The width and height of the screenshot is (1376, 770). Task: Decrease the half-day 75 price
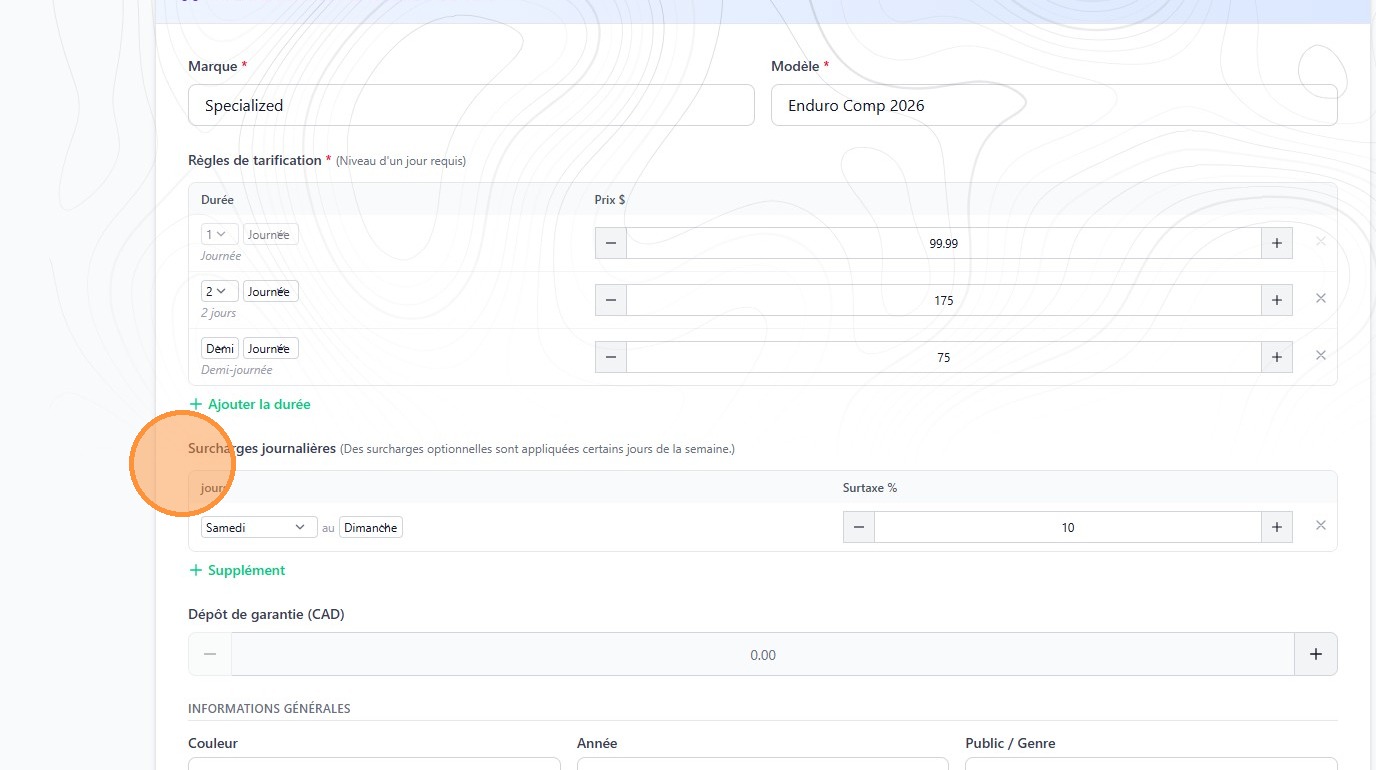point(611,357)
